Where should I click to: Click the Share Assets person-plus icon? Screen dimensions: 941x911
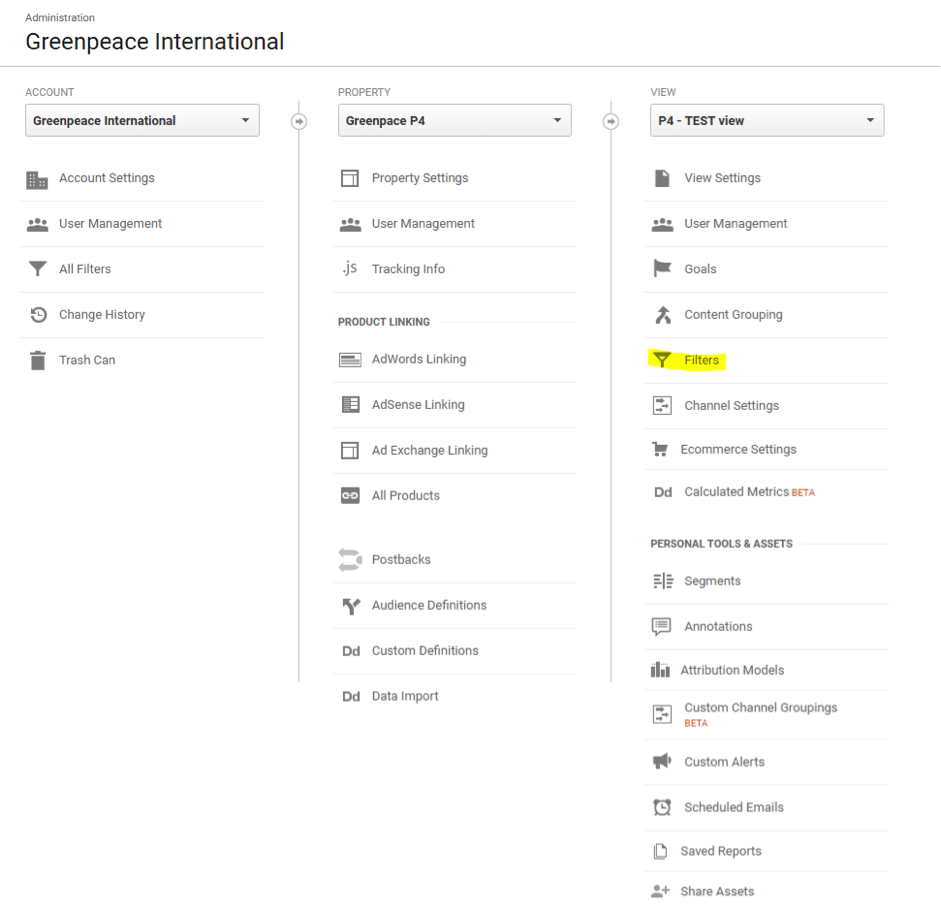[660, 891]
